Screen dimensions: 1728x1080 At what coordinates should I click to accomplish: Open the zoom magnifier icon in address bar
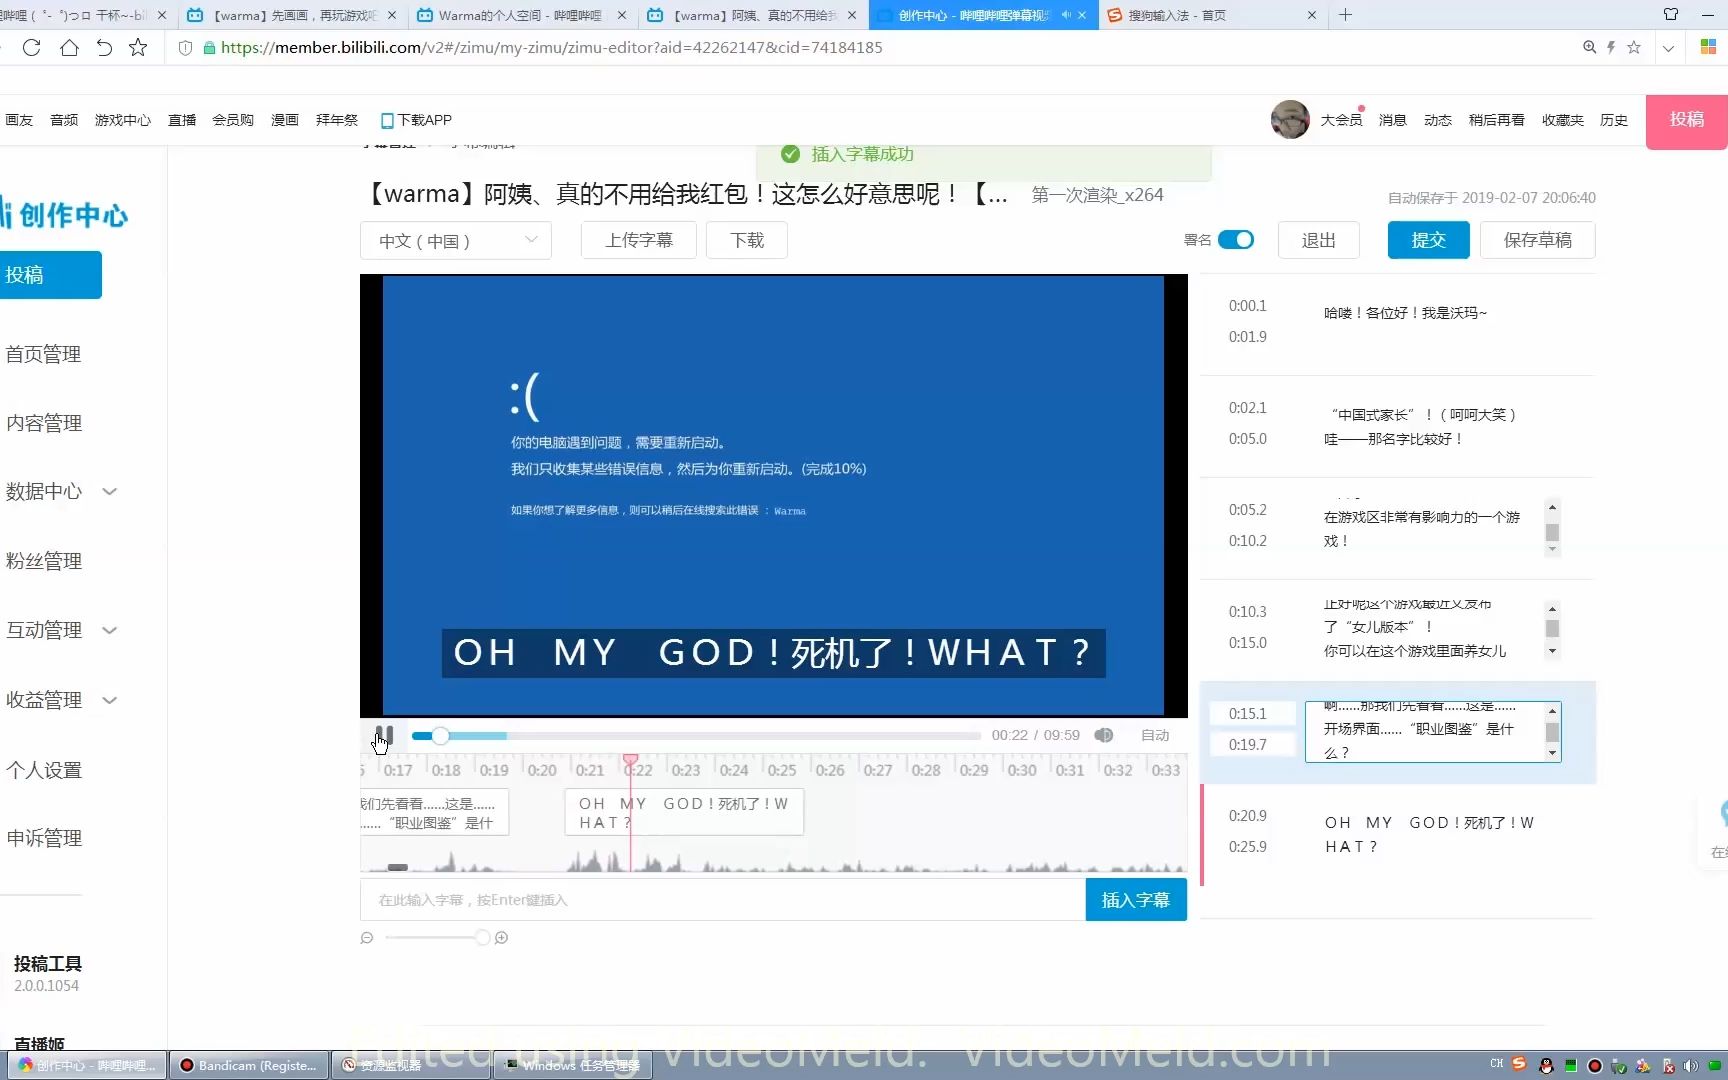pyautogui.click(x=1589, y=47)
